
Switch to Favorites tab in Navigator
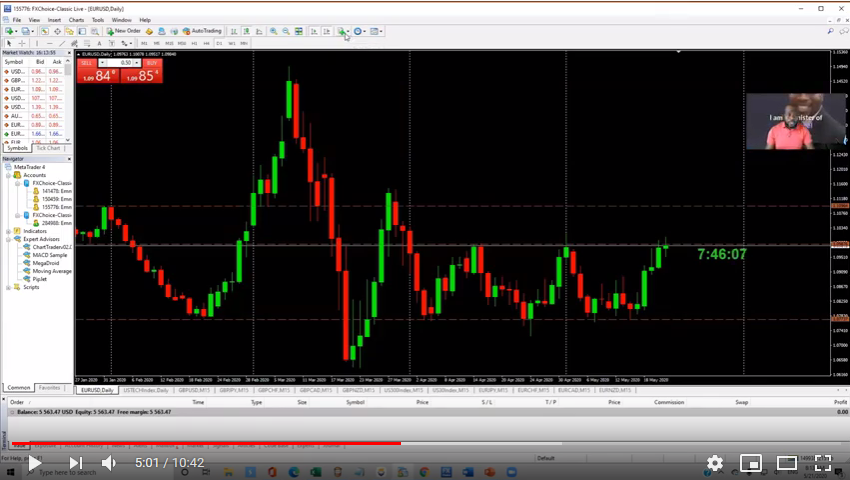tap(49, 388)
